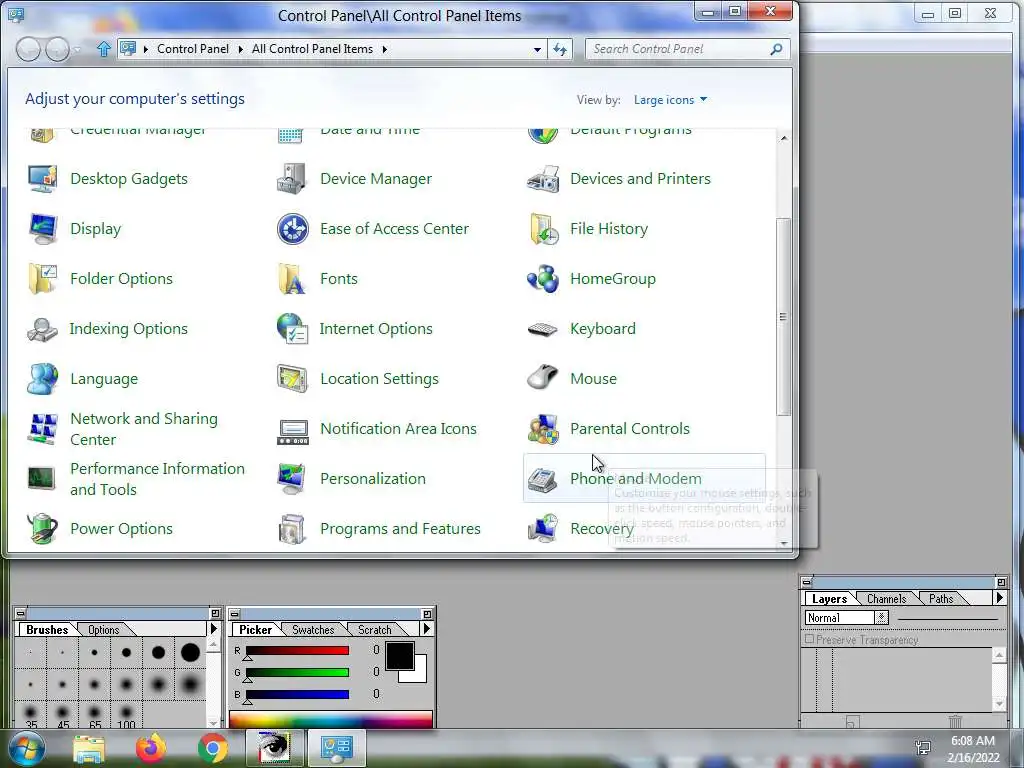Click the up arrow navigation button
Screen dimensions: 1024x768
[103, 49]
